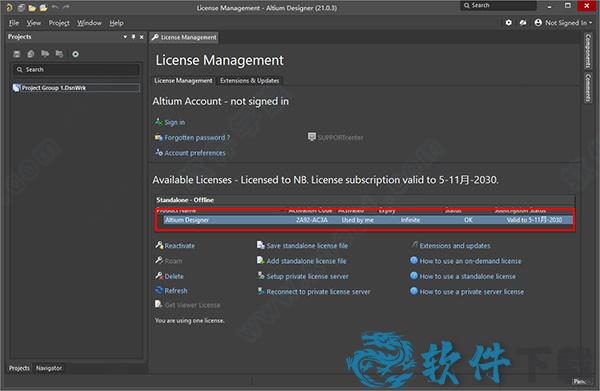The image size is (600, 391).
Task: Select Project Group 1.DsnWrk
Action: 76,88
